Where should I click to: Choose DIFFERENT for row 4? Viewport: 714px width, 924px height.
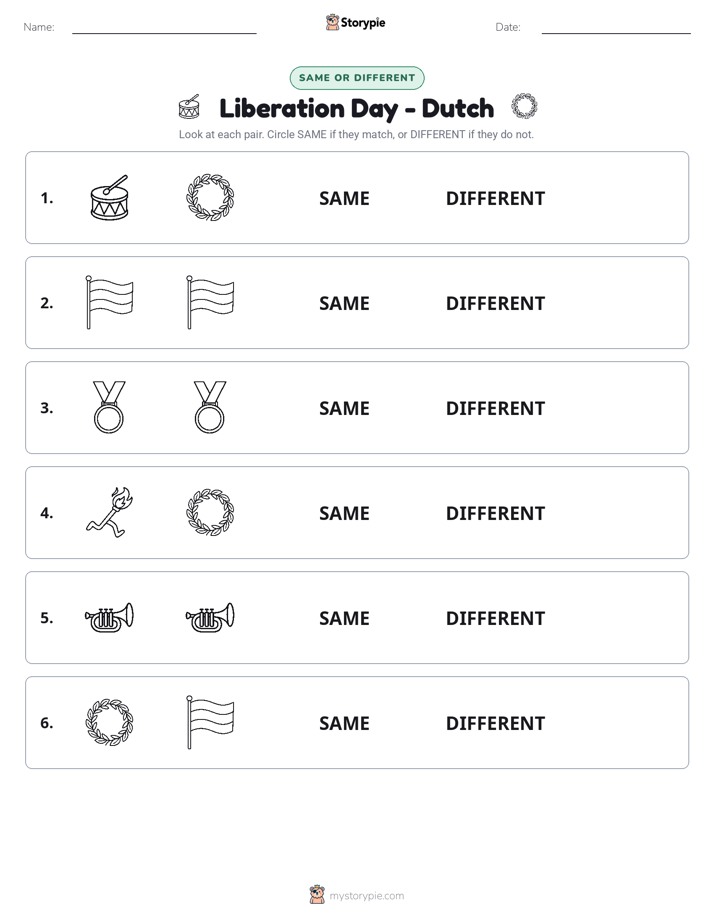495,513
